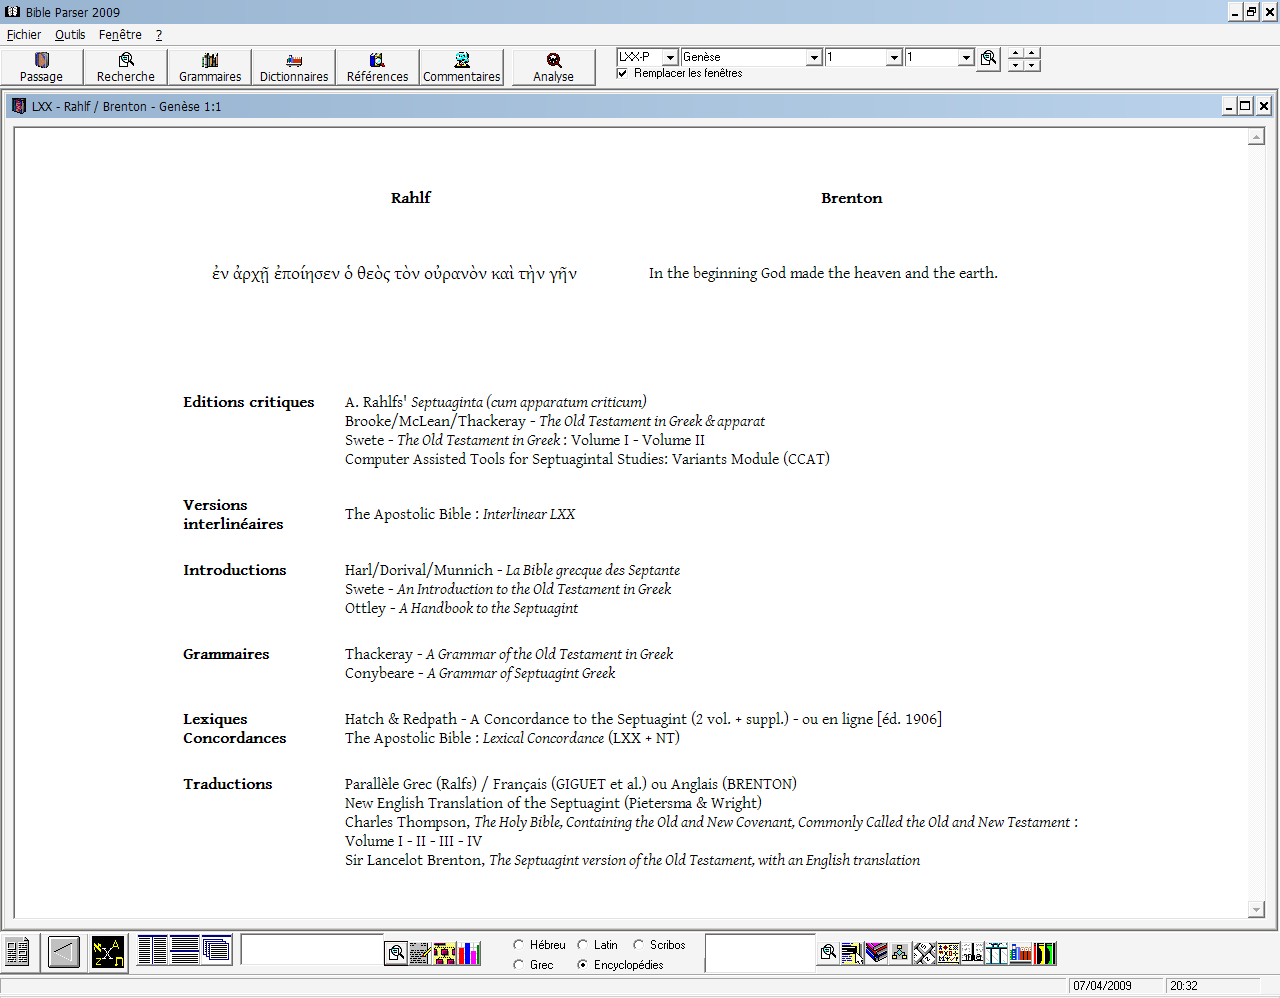
Task: Select the Latin radio button
Action: (x=583, y=945)
